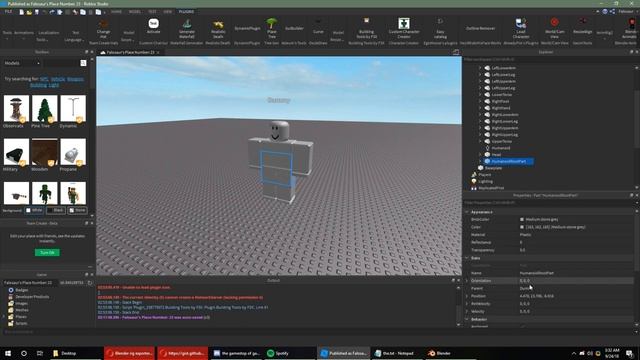Screen dimensions: 640x360
Task: Expand the LowerTorso tree node
Action: click(x=480, y=95)
